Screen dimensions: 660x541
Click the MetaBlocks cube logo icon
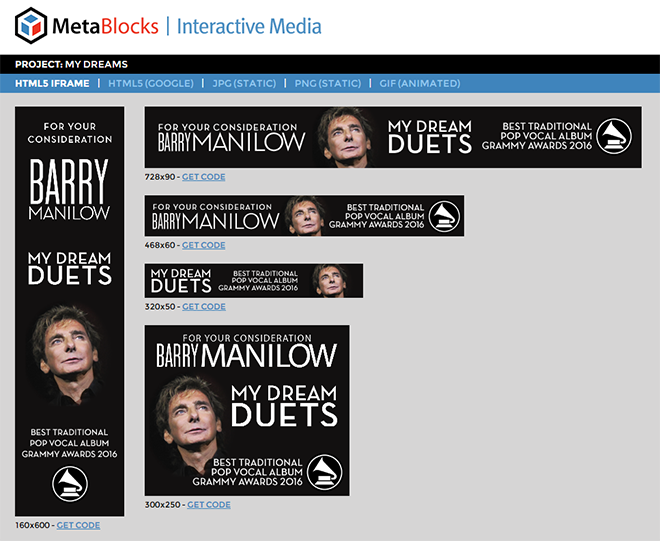pyautogui.click(x=31, y=26)
